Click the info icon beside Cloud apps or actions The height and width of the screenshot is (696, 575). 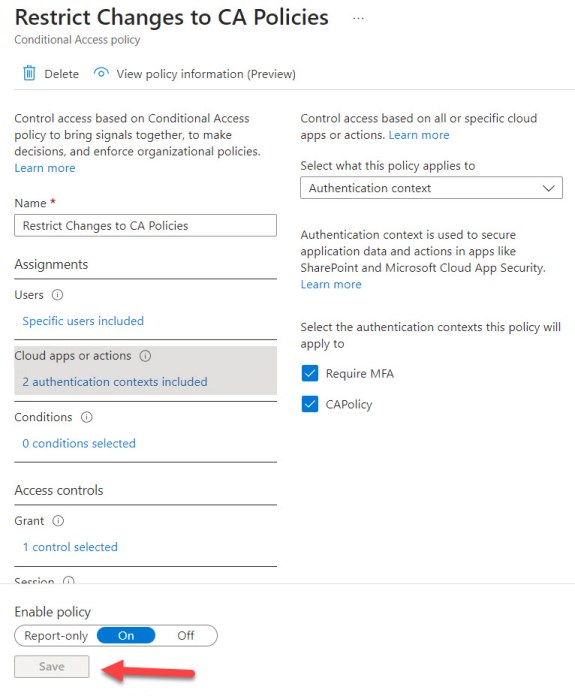tap(145, 356)
